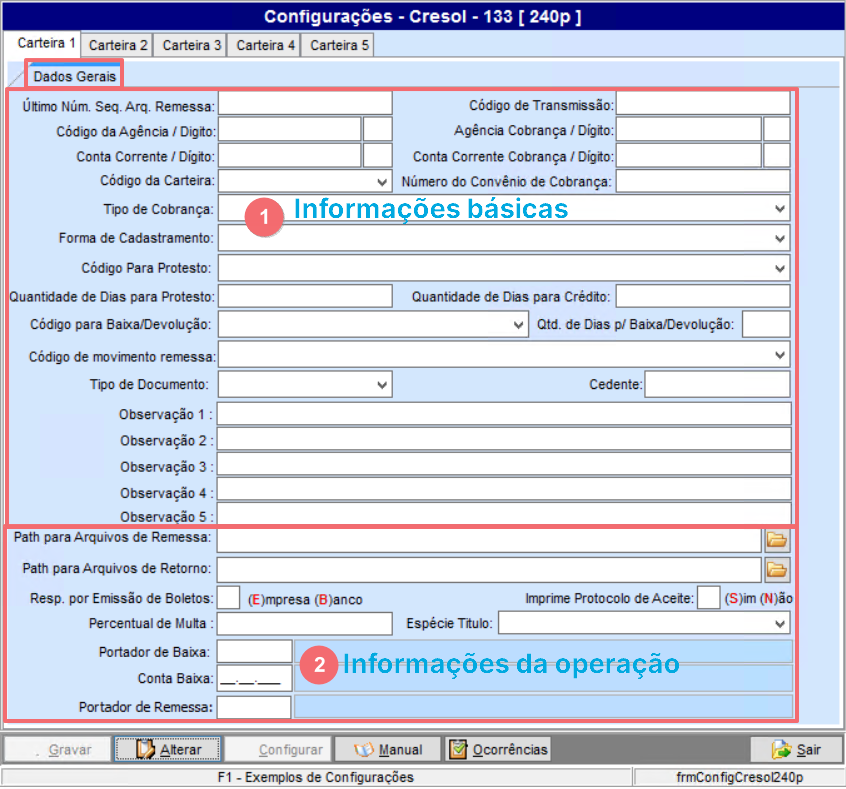Click Resp. por Emissão de Boletos box

click(228, 598)
